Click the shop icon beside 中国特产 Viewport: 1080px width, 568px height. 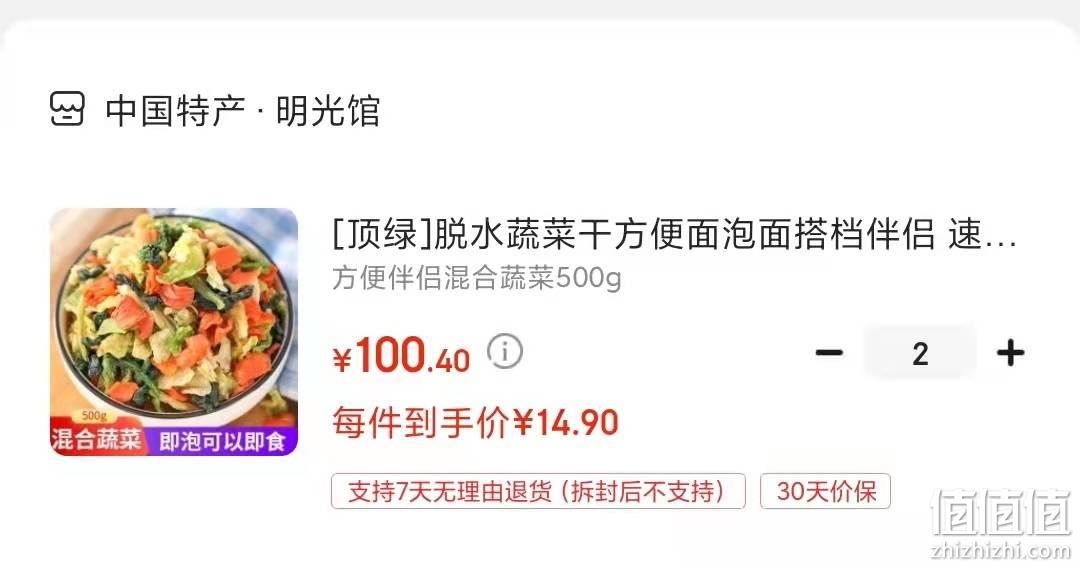(67, 109)
